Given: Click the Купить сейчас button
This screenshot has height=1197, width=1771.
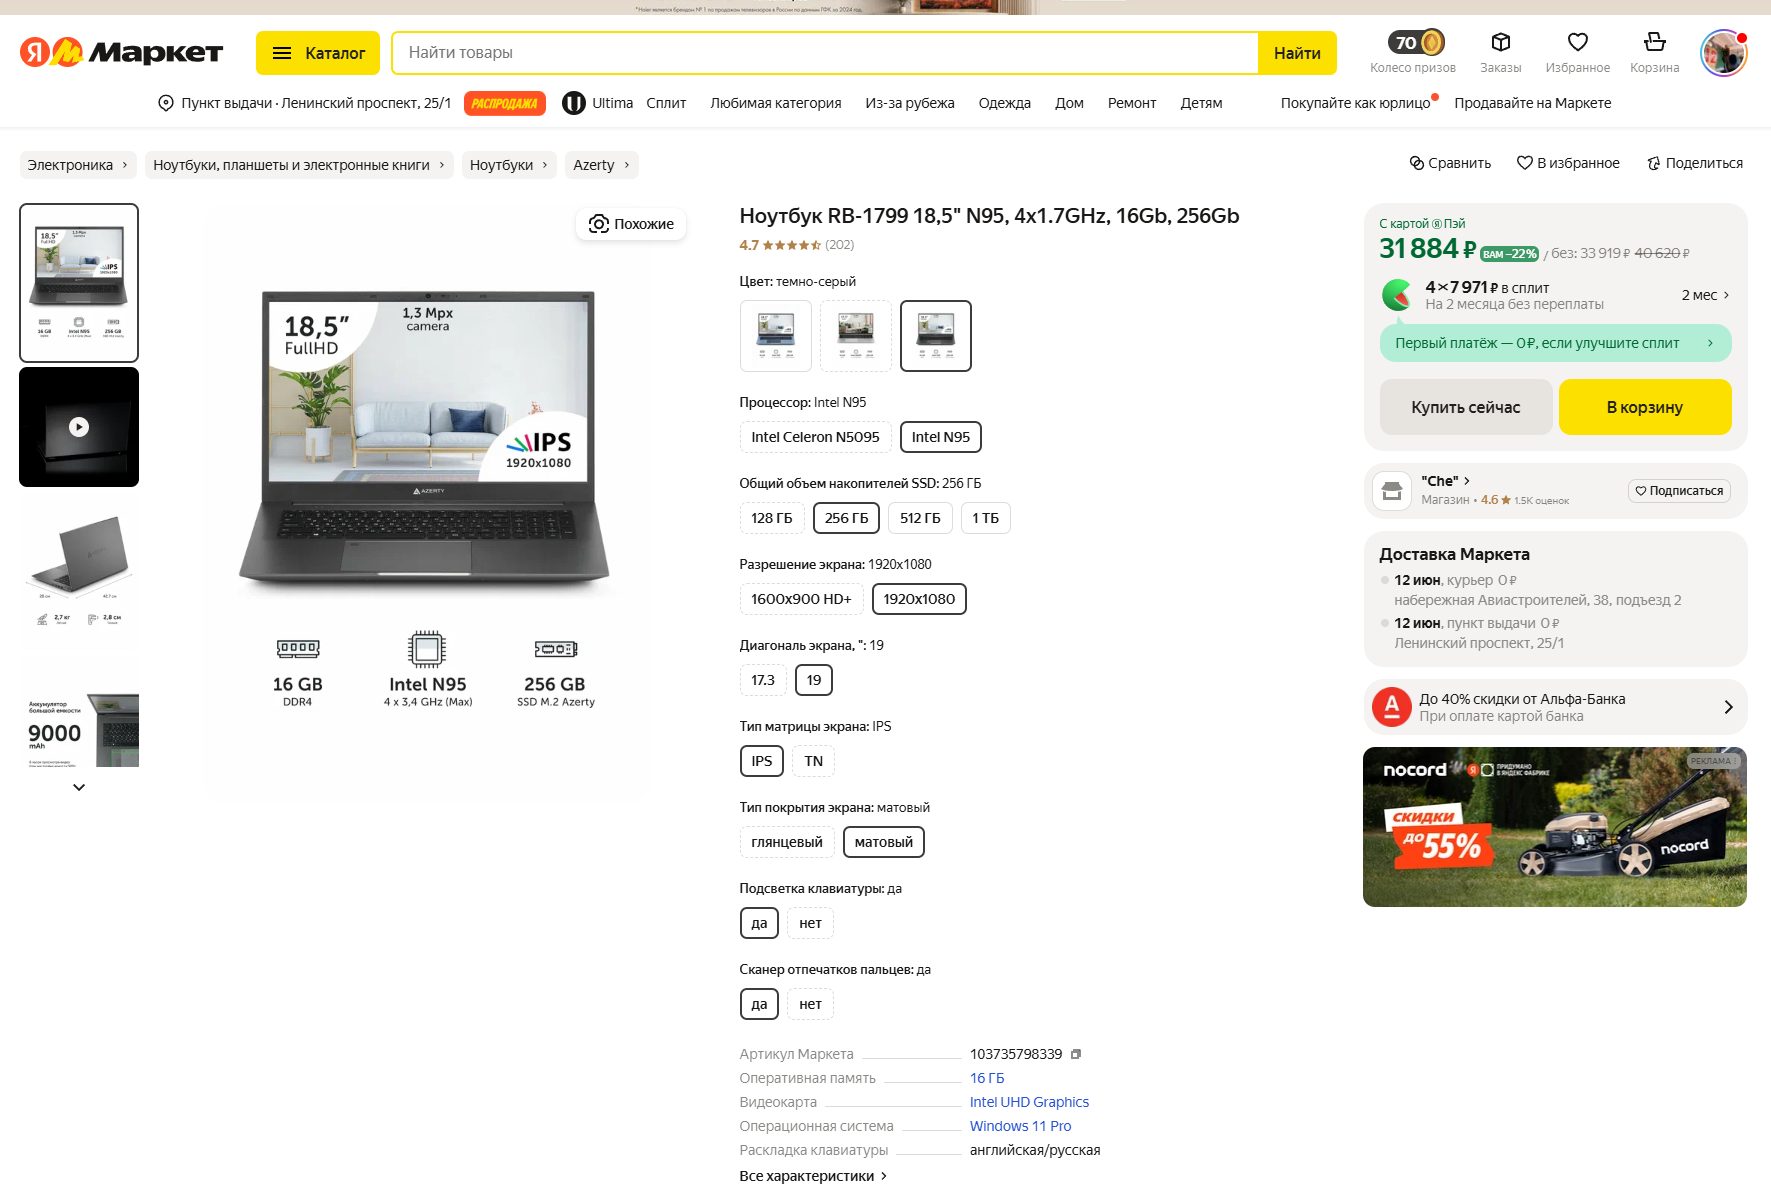Looking at the screenshot, I should pyautogui.click(x=1465, y=407).
